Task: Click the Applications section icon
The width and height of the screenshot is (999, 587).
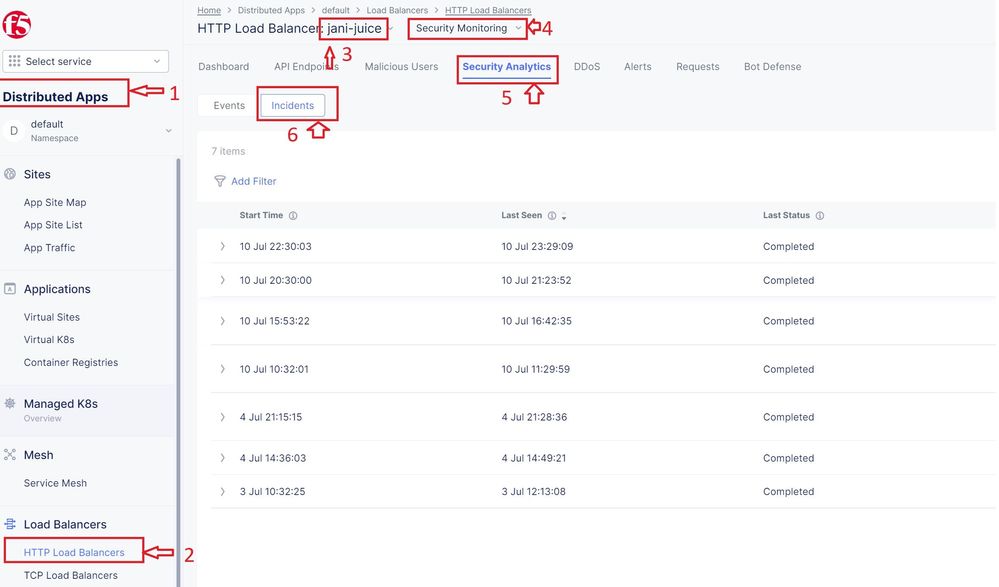Action: [10, 289]
